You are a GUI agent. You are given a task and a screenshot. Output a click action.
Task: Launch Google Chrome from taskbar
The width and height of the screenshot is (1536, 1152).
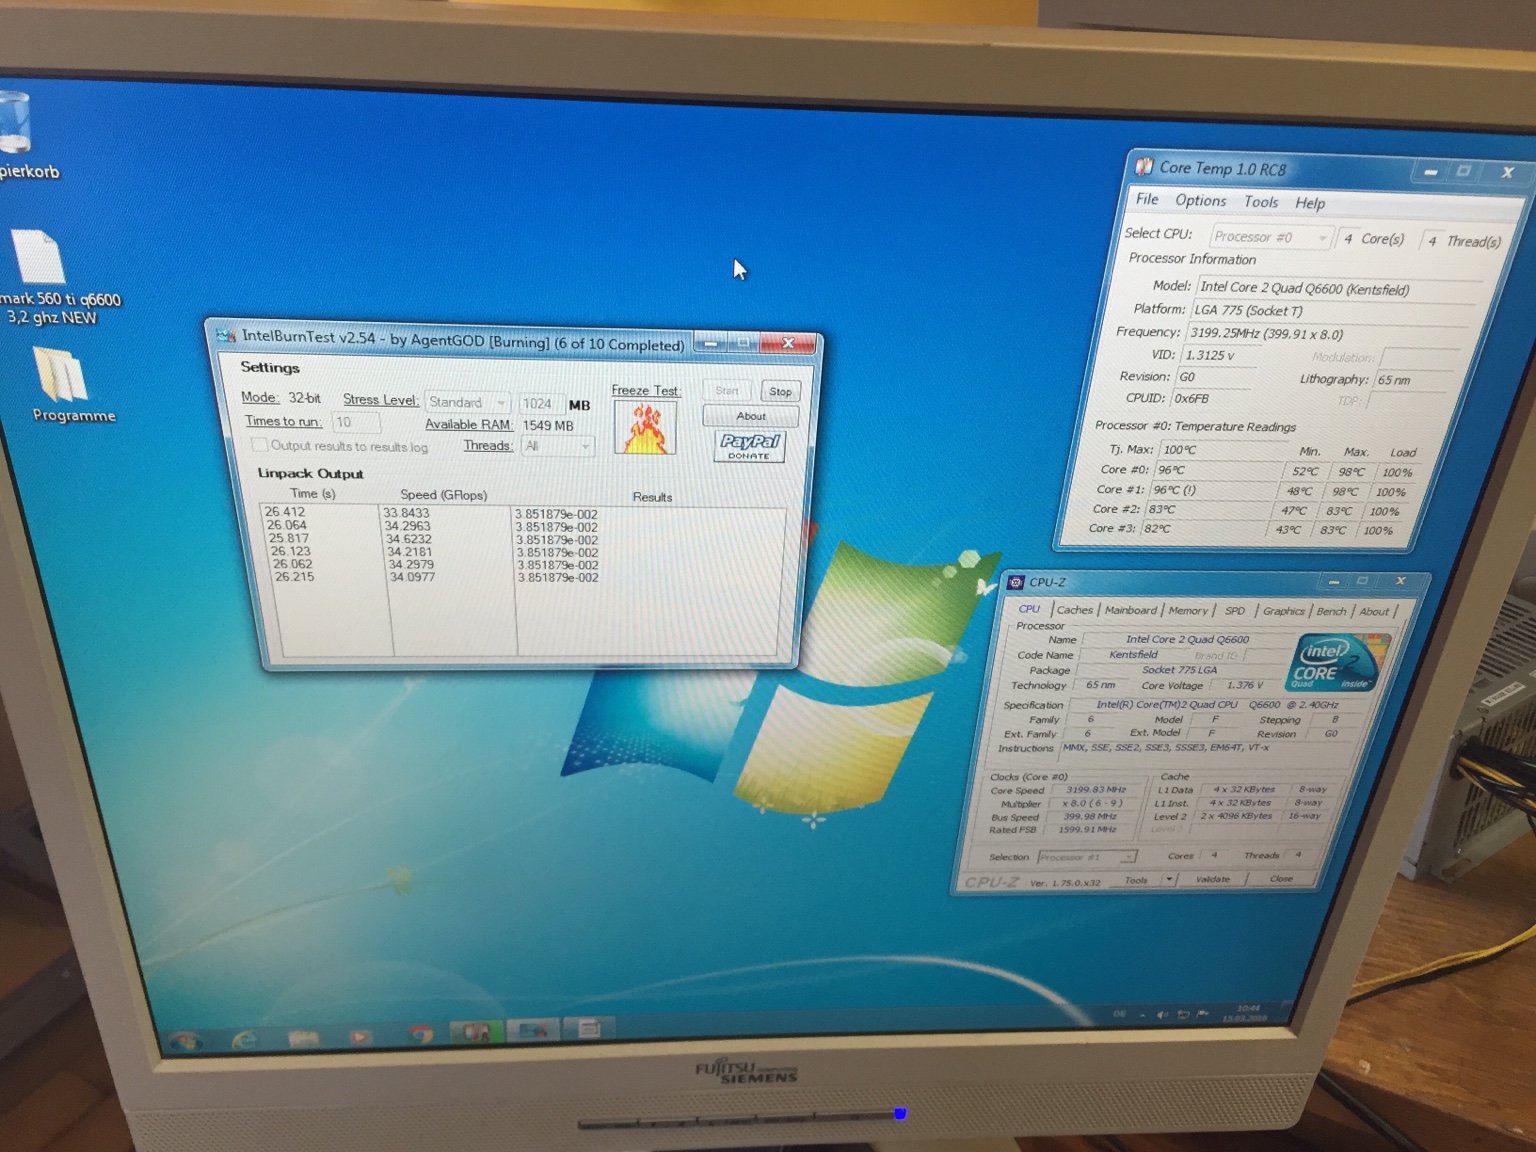421,1034
